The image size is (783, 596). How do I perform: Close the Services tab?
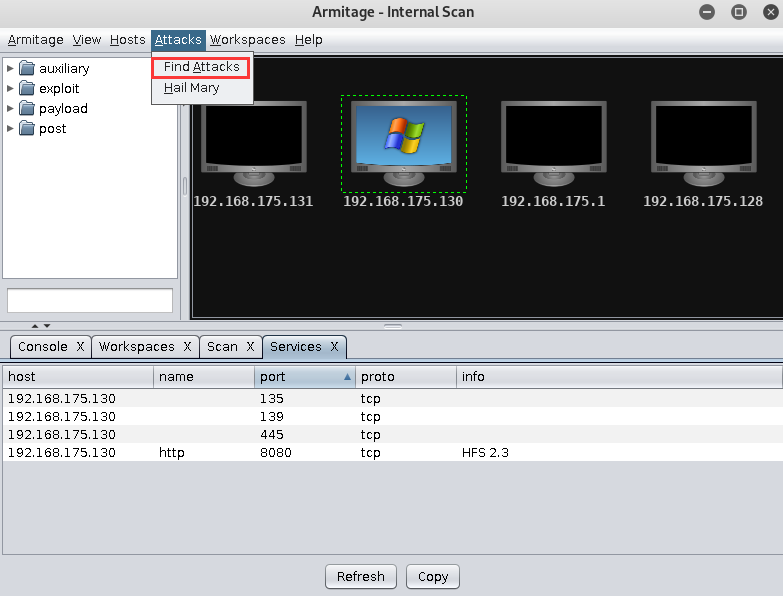click(334, 347)
